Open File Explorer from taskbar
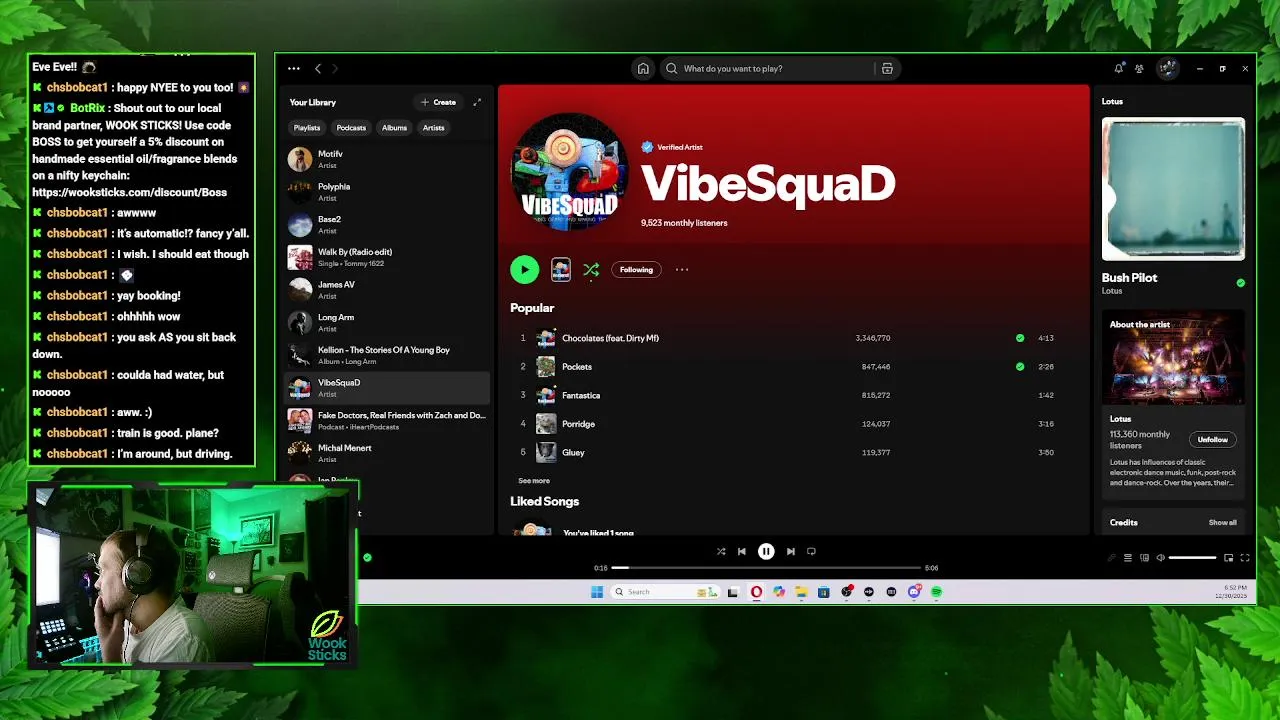 (801, 592)
